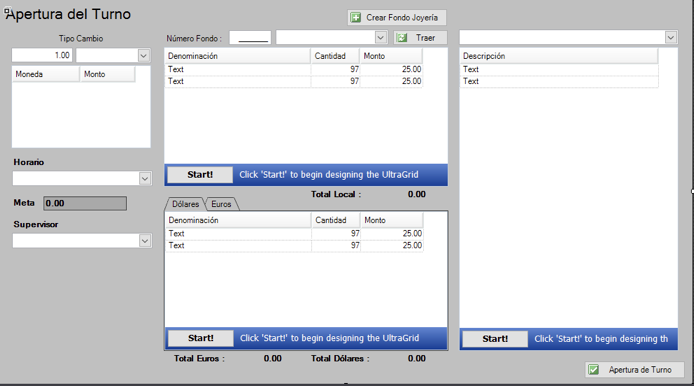Click the Cantidad header in the top grid

[335, 56]
